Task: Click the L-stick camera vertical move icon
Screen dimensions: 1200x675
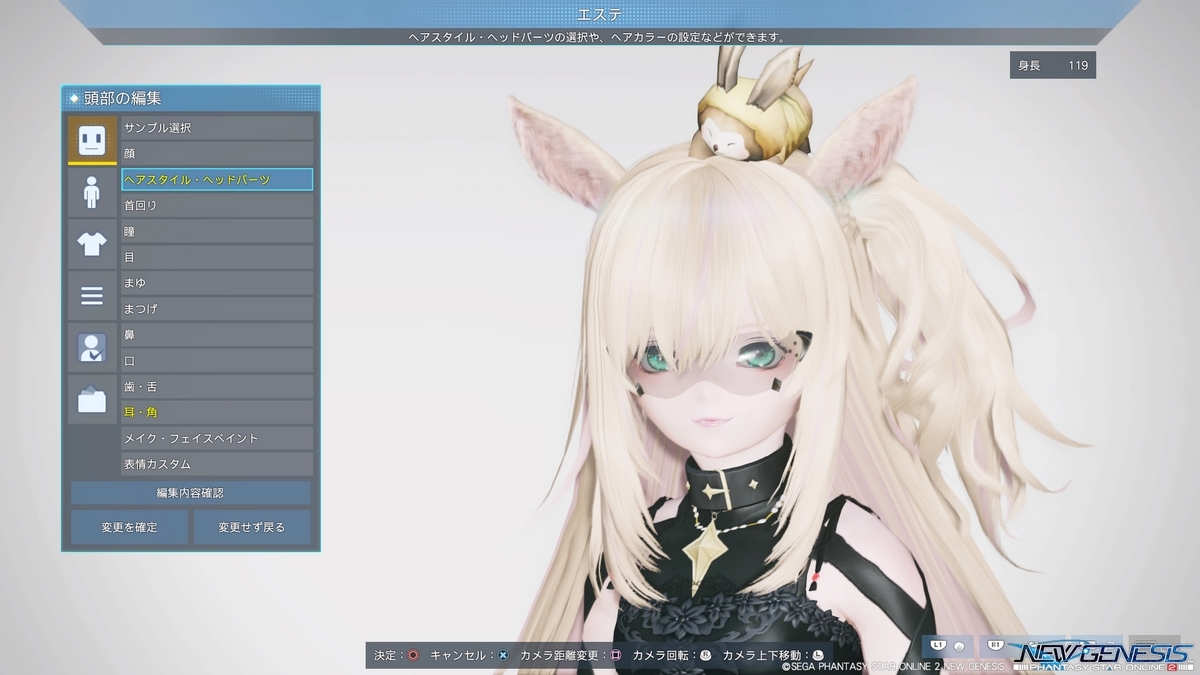Action: coord(817,655)
